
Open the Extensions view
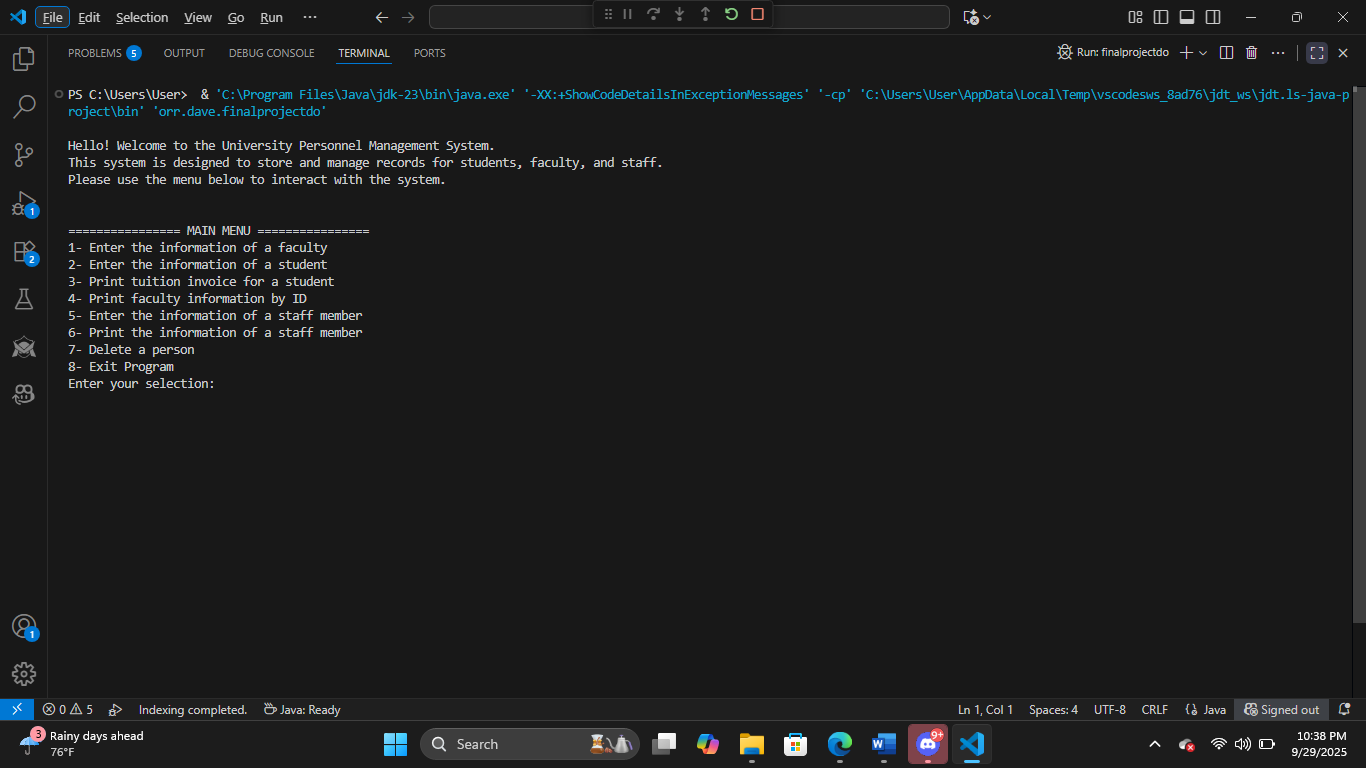click(x=24, y=251)
